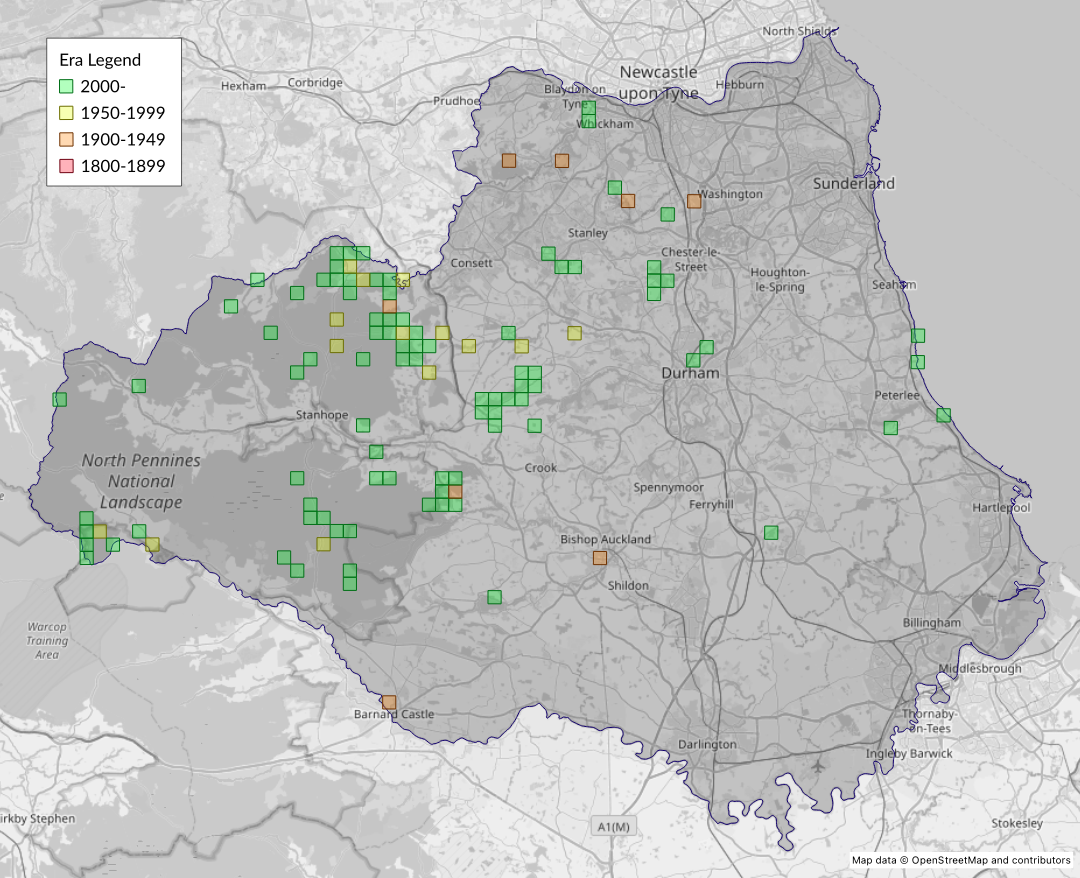Viewport: 1080px width, 878px height.
Task: Click the Warcop Training Area label
Action: click(x=47, y=640)
